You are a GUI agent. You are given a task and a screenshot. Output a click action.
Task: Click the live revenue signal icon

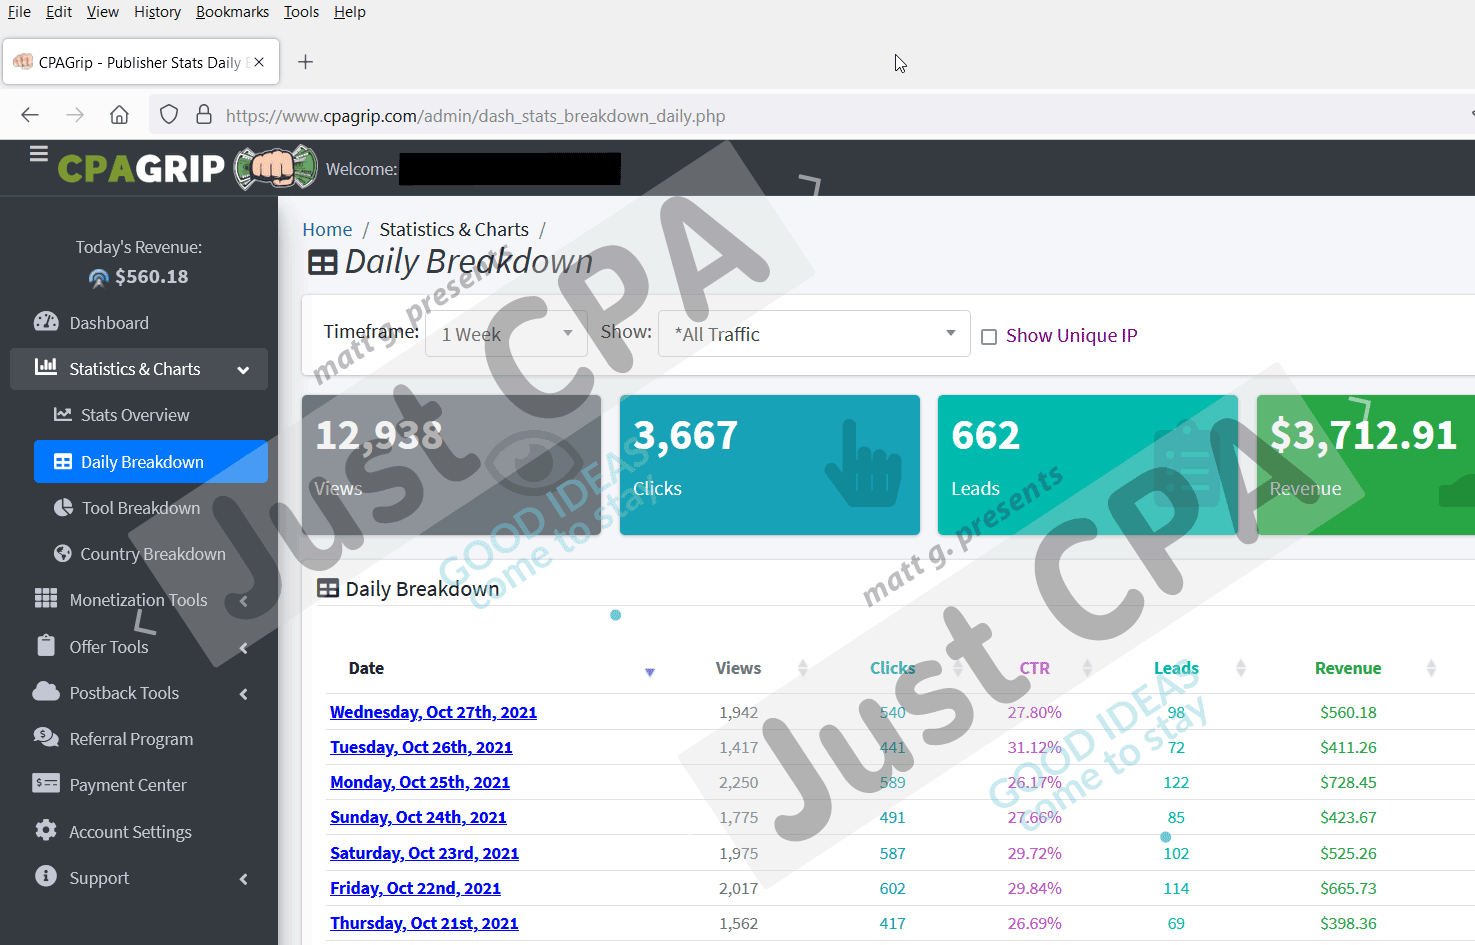tap(99, 278)
